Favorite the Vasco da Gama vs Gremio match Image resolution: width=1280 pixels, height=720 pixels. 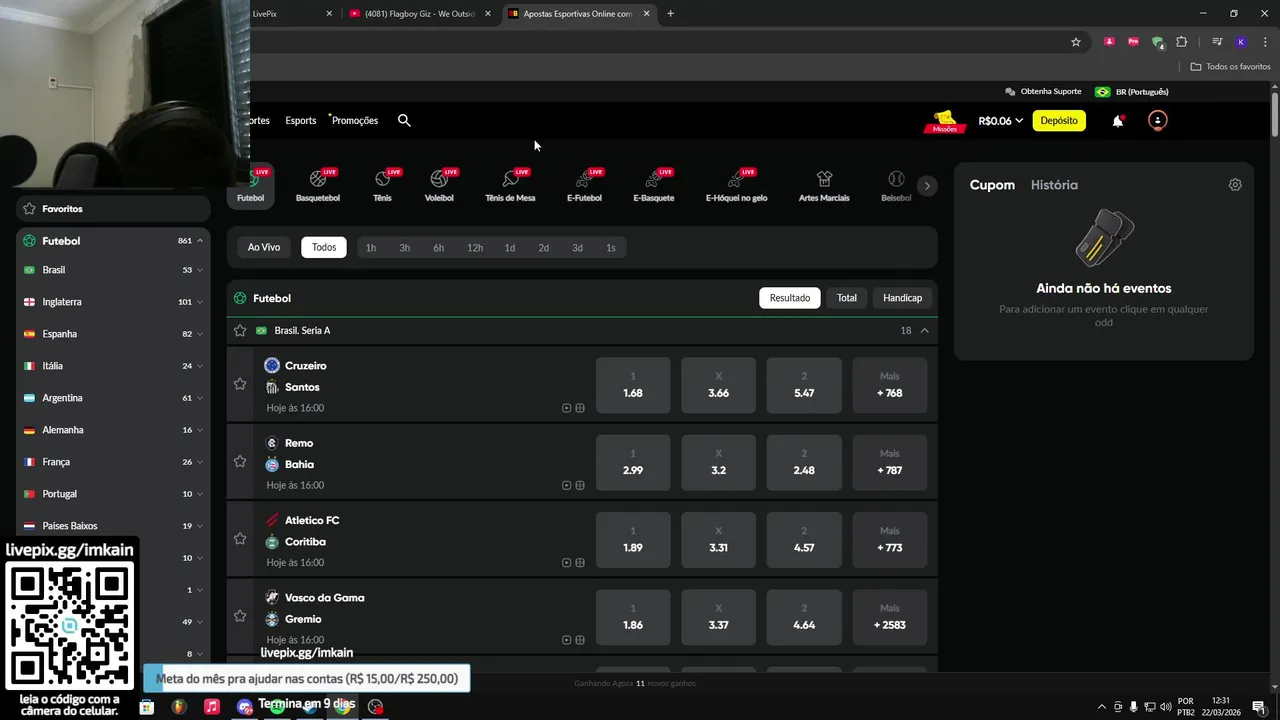click(240, 616)
